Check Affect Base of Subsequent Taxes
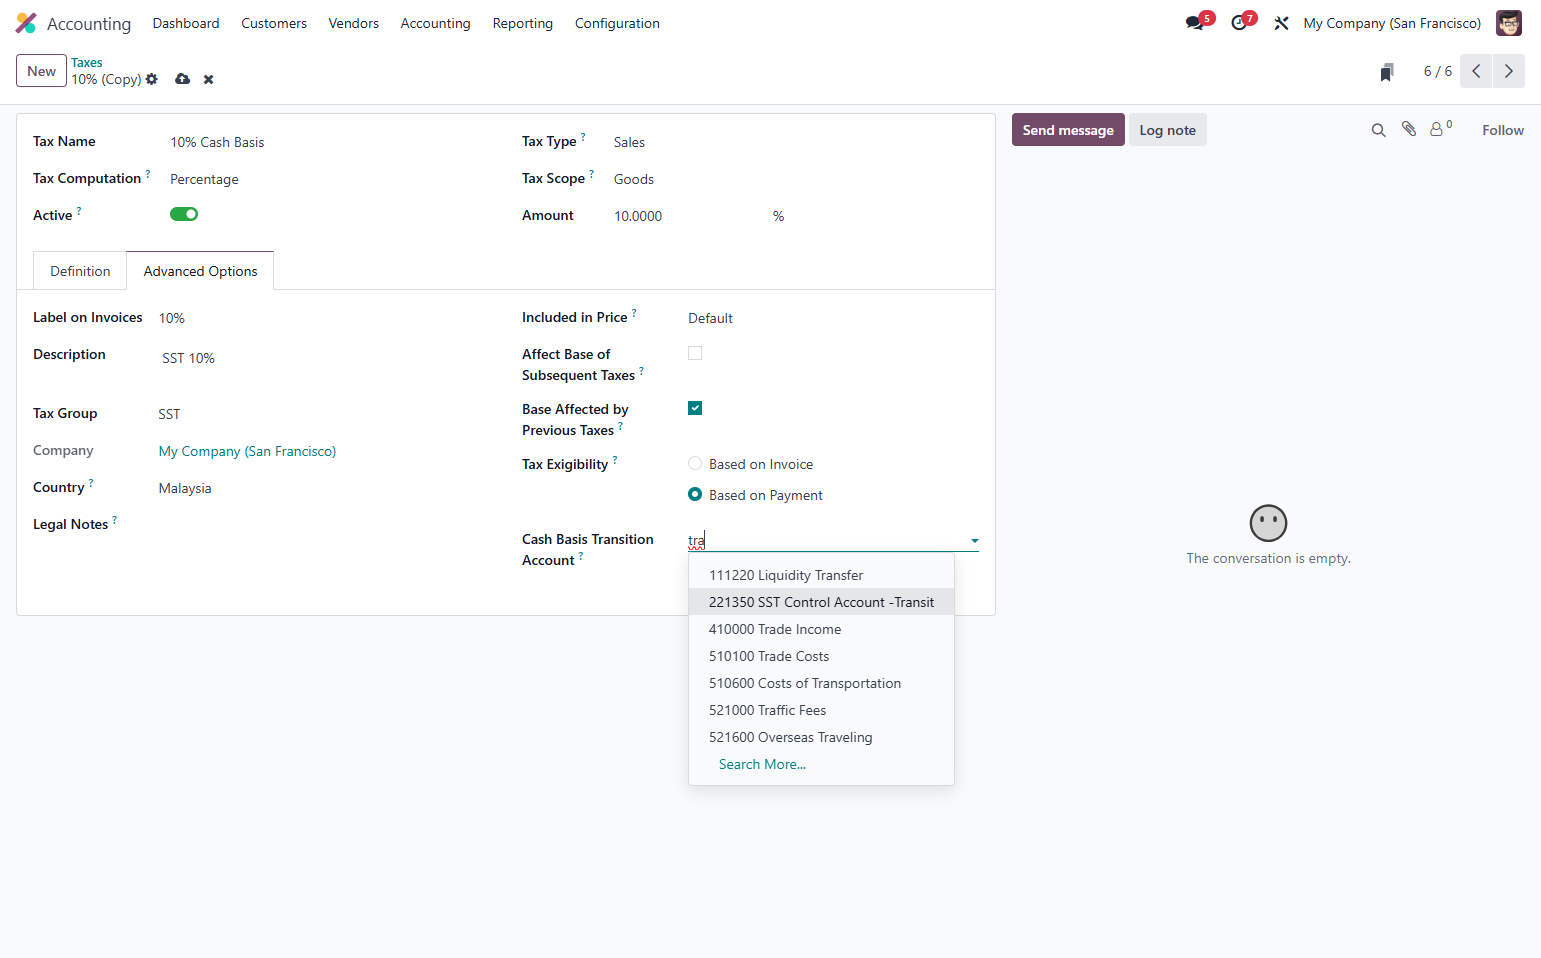The image size is (1541, 958). pos(695,353)
